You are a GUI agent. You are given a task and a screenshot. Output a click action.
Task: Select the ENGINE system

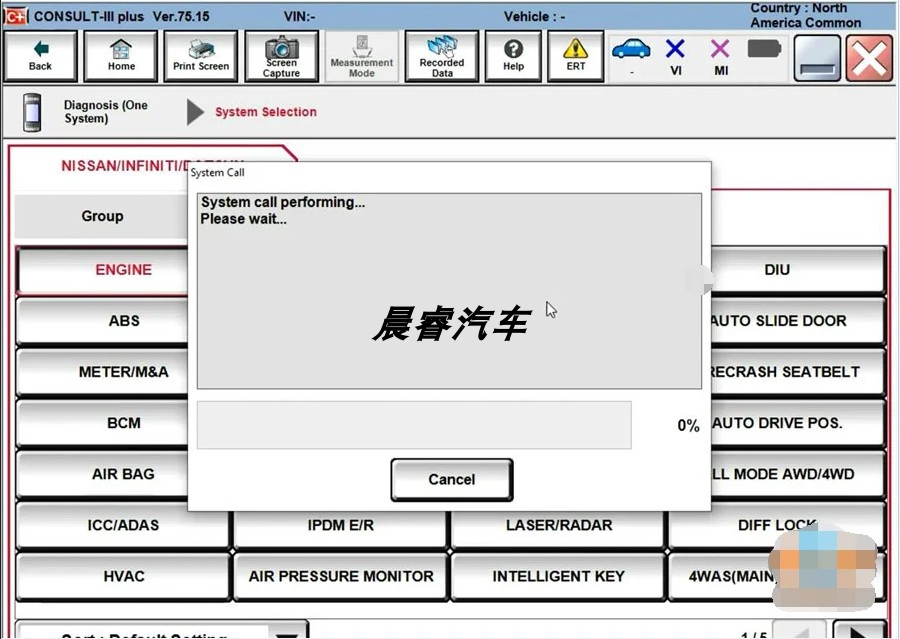point(102,269)
